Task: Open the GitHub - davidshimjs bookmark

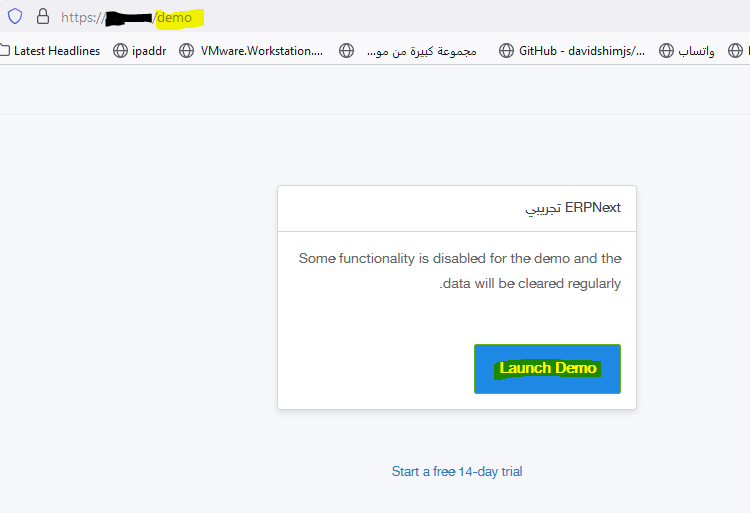Action: click(x=572, y=51)
